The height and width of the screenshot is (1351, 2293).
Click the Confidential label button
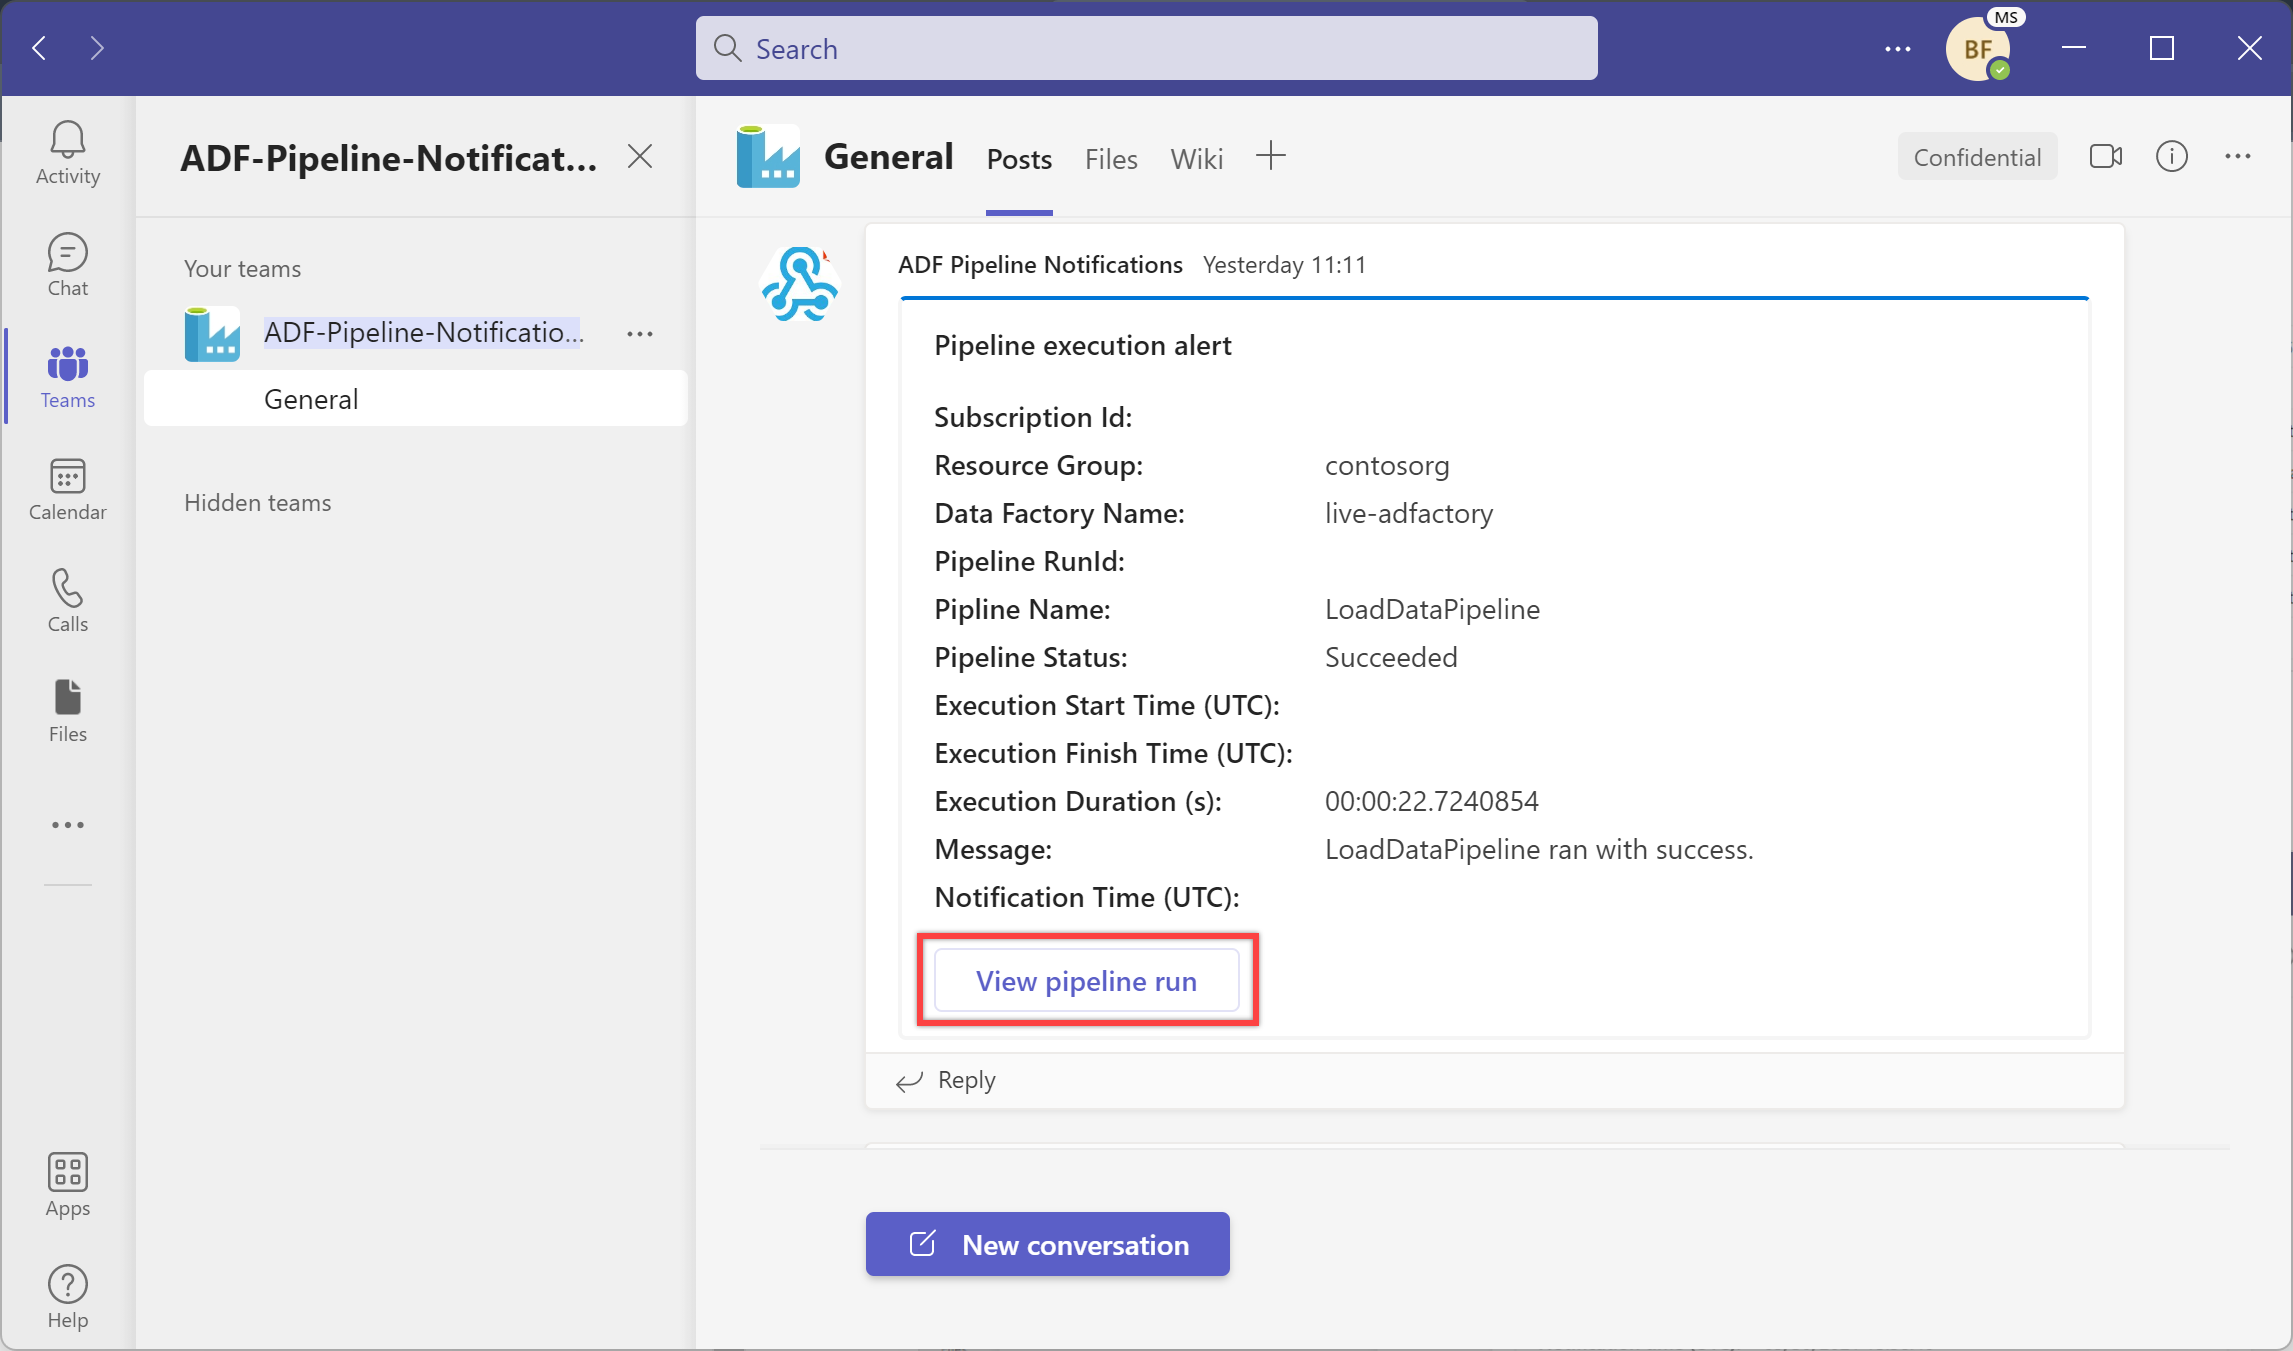pos(1976,156)
